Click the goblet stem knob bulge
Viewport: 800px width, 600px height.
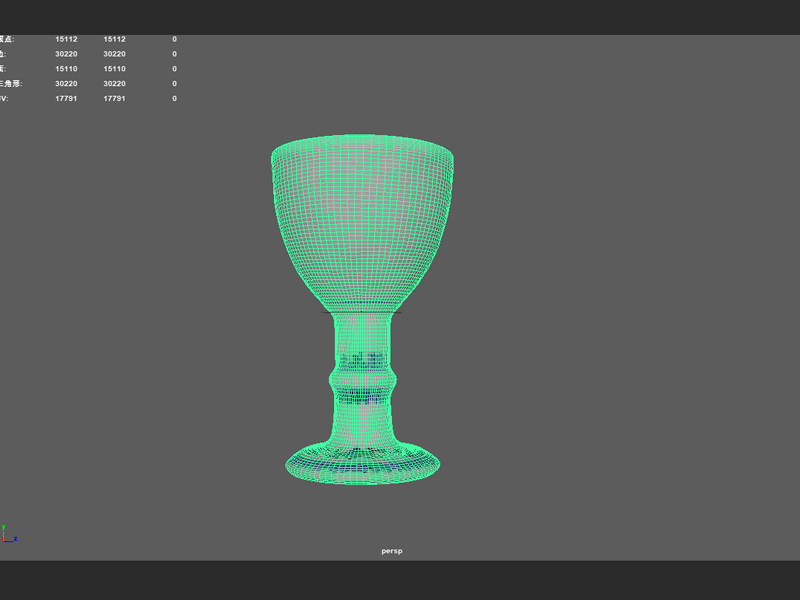tap(363, 380)
